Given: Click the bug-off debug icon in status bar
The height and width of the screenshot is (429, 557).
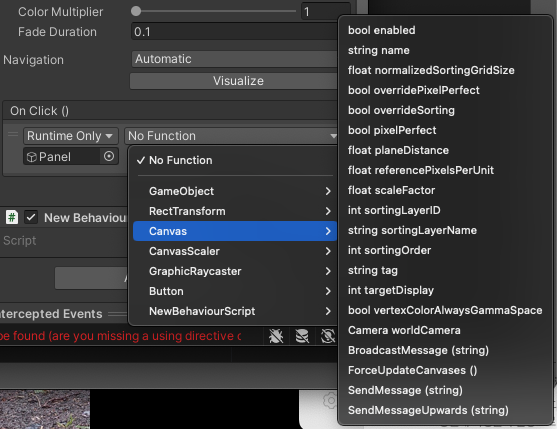Looking at the screenshot, I should coord(276,336).
